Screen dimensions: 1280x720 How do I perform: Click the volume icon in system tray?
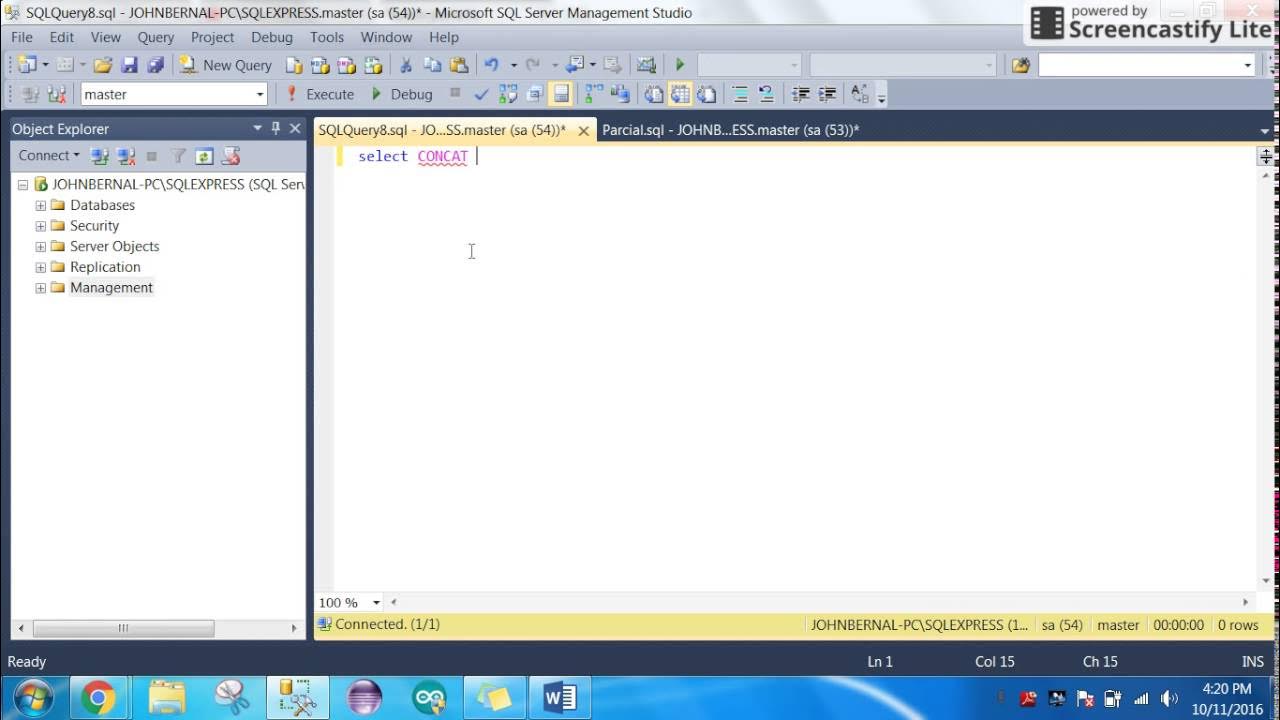coord(1168,698)
